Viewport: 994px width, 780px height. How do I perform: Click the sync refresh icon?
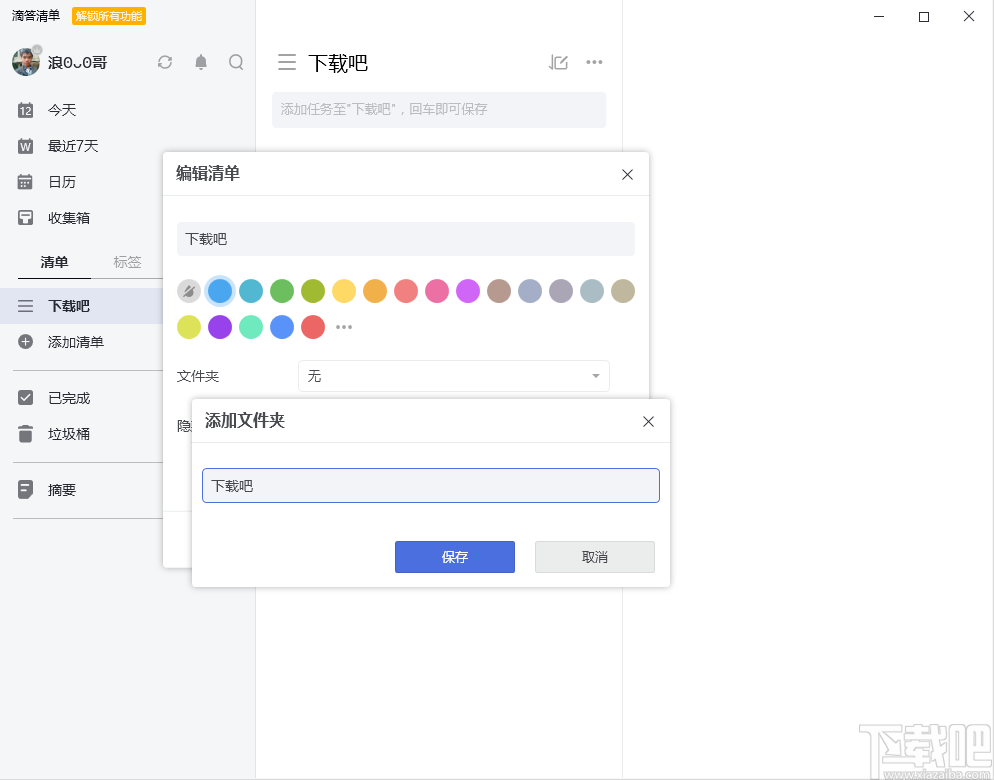pyautogui.click(x=165, y=62)
